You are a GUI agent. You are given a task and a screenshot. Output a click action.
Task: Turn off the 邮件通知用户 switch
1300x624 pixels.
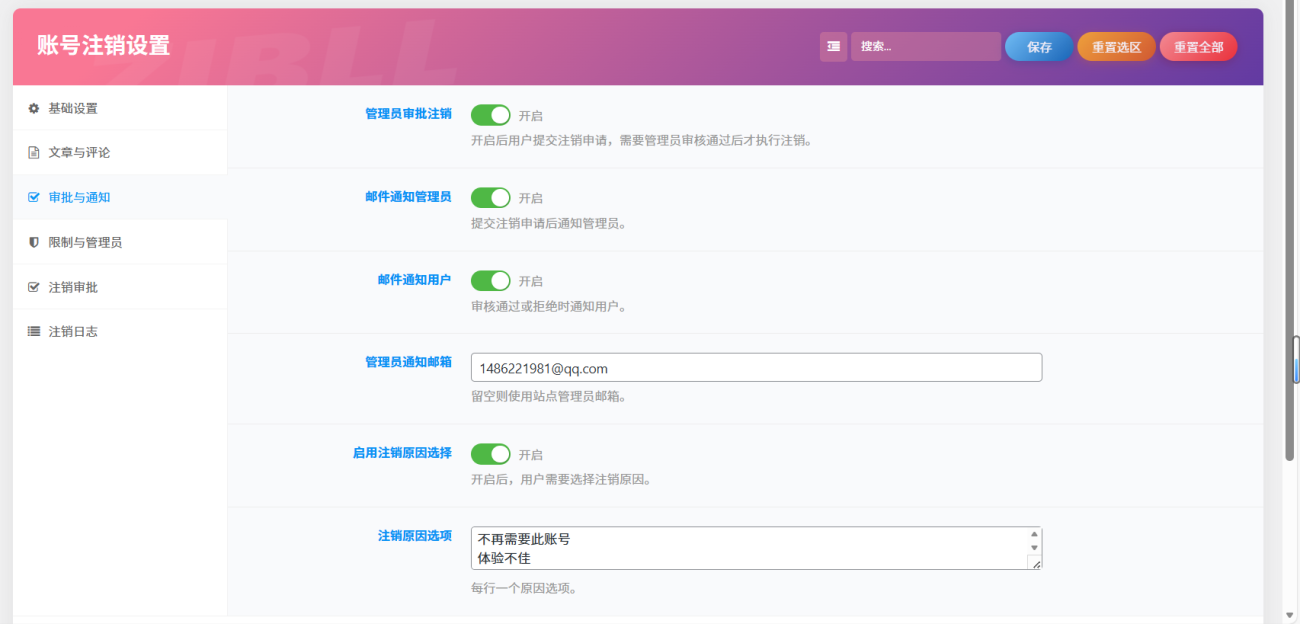tap(490, 281)
